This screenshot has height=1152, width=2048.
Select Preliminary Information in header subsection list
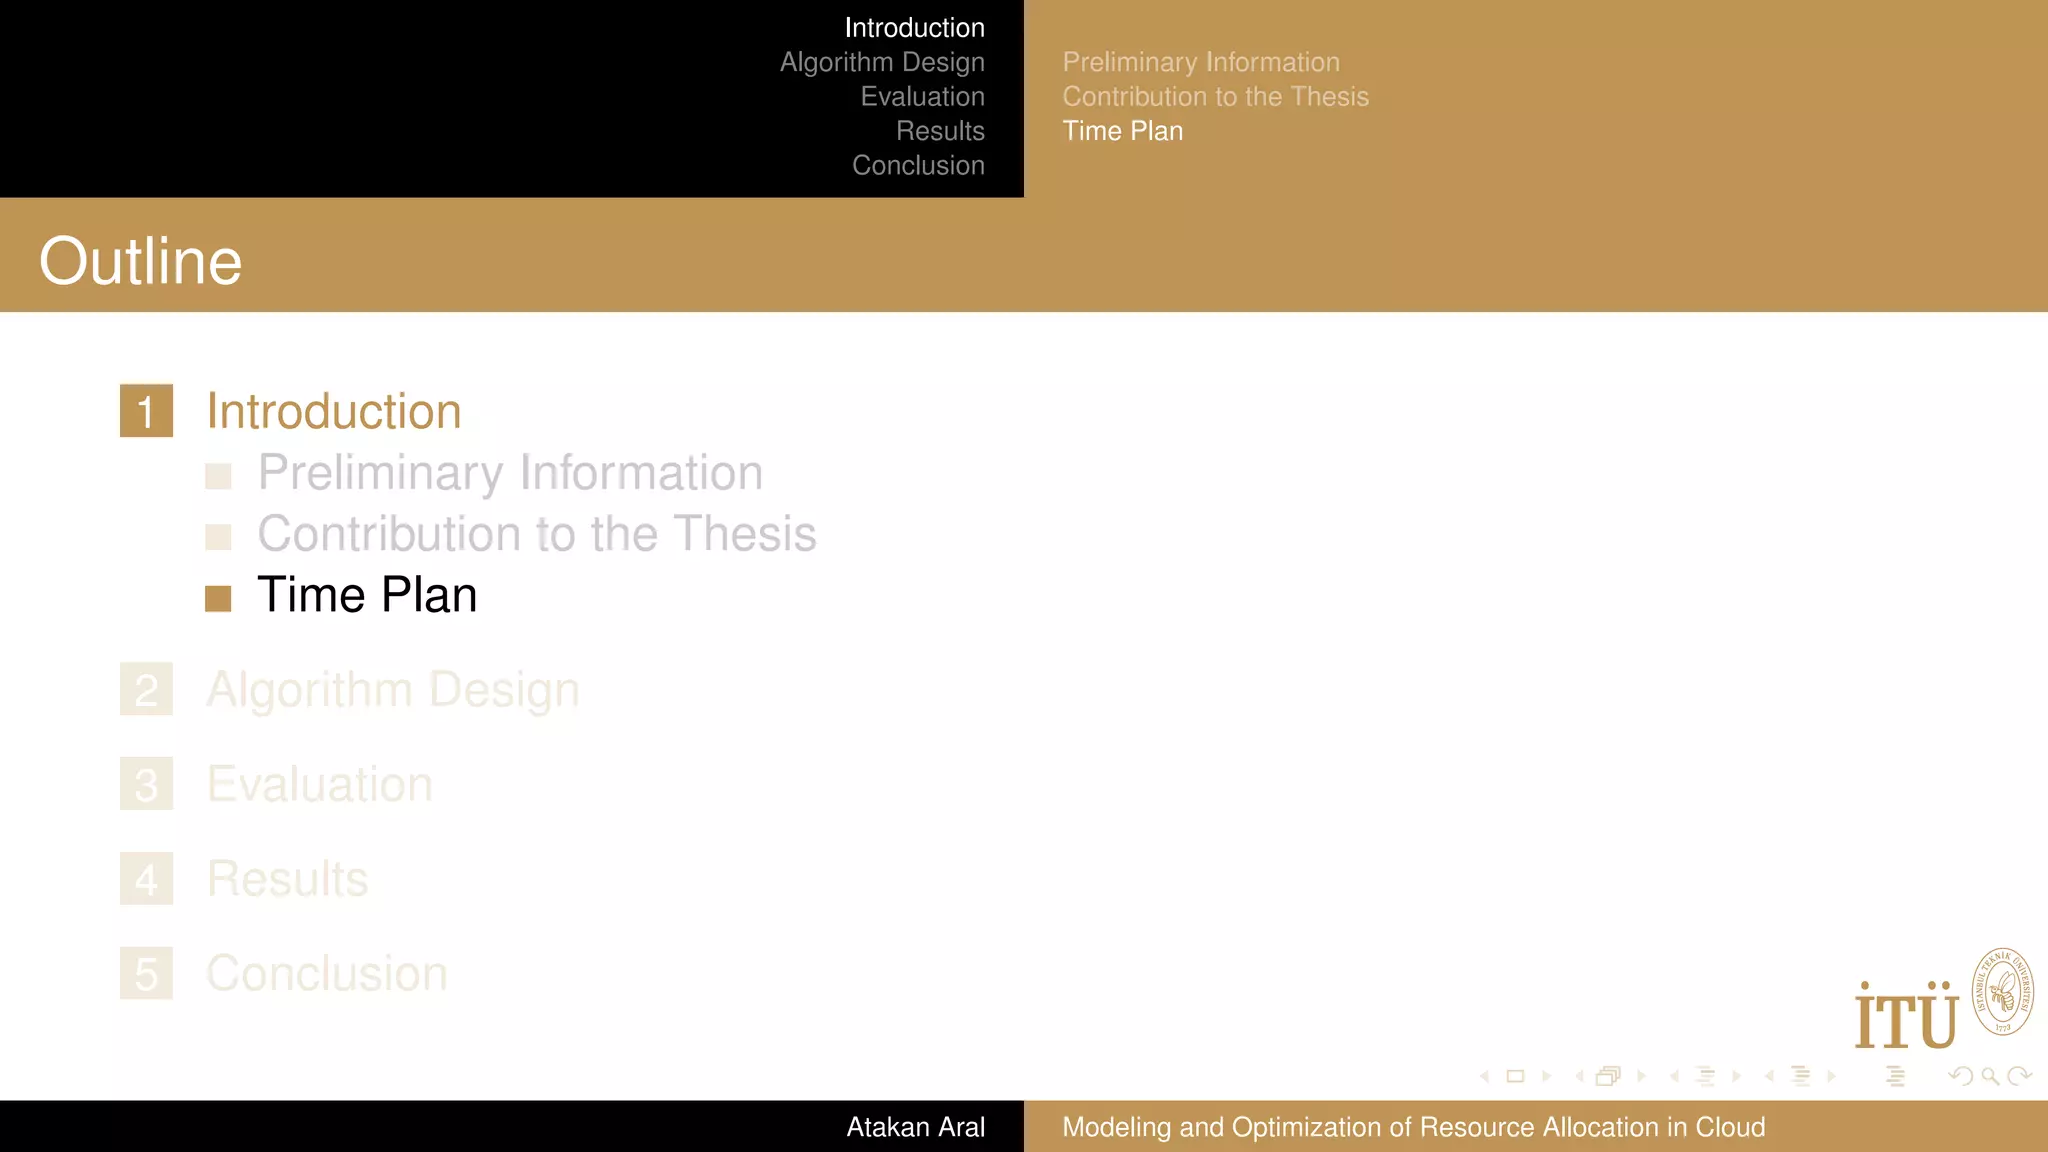pos(1201,62)
